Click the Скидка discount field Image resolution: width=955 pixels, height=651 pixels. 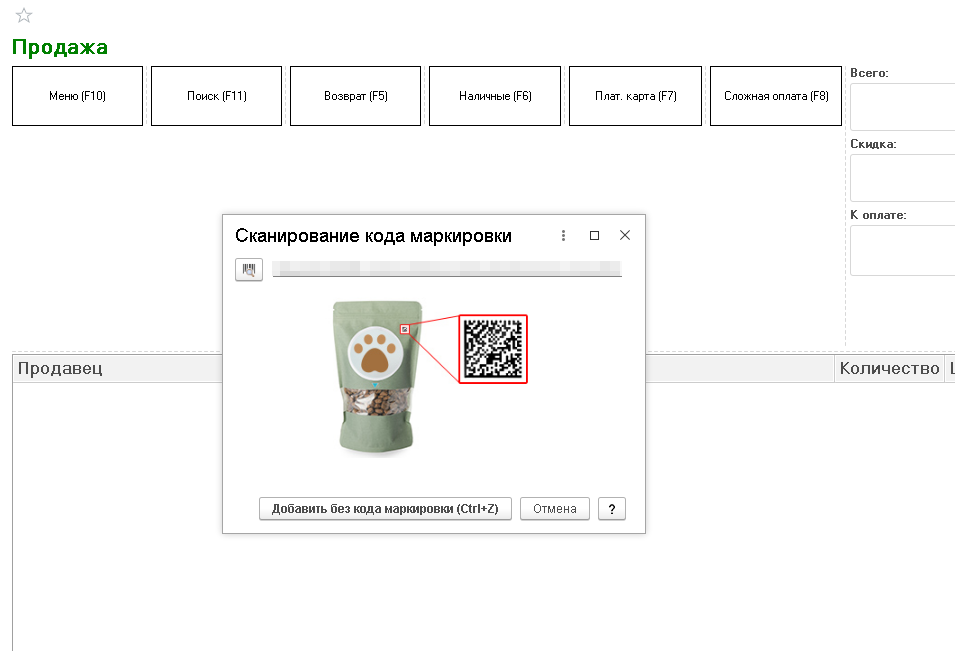(903, 178)
